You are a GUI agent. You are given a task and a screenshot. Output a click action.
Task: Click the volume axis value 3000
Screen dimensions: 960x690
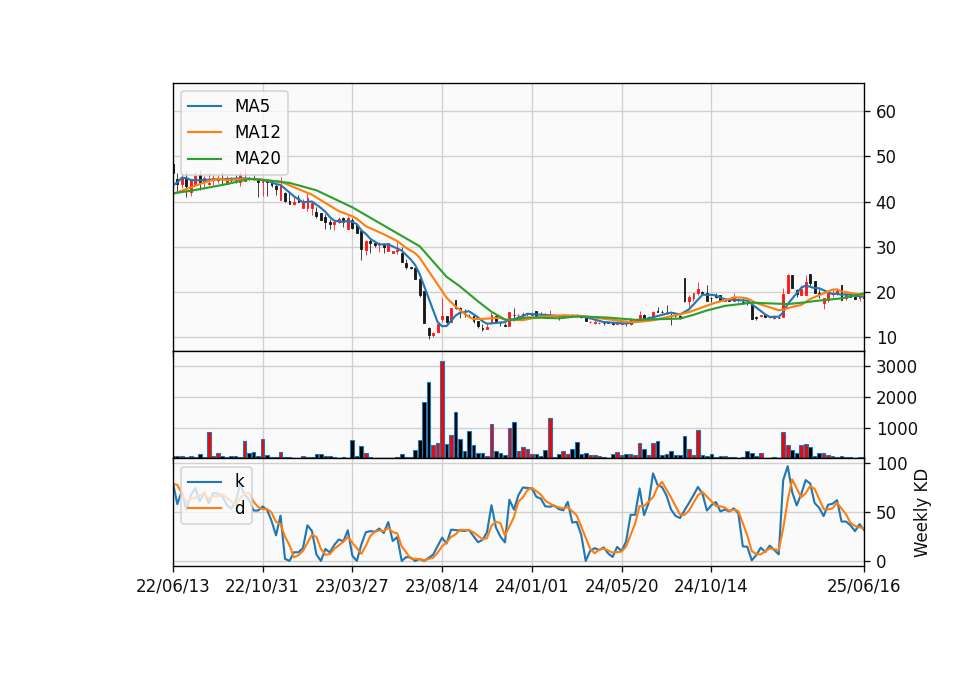pos(897,367)
